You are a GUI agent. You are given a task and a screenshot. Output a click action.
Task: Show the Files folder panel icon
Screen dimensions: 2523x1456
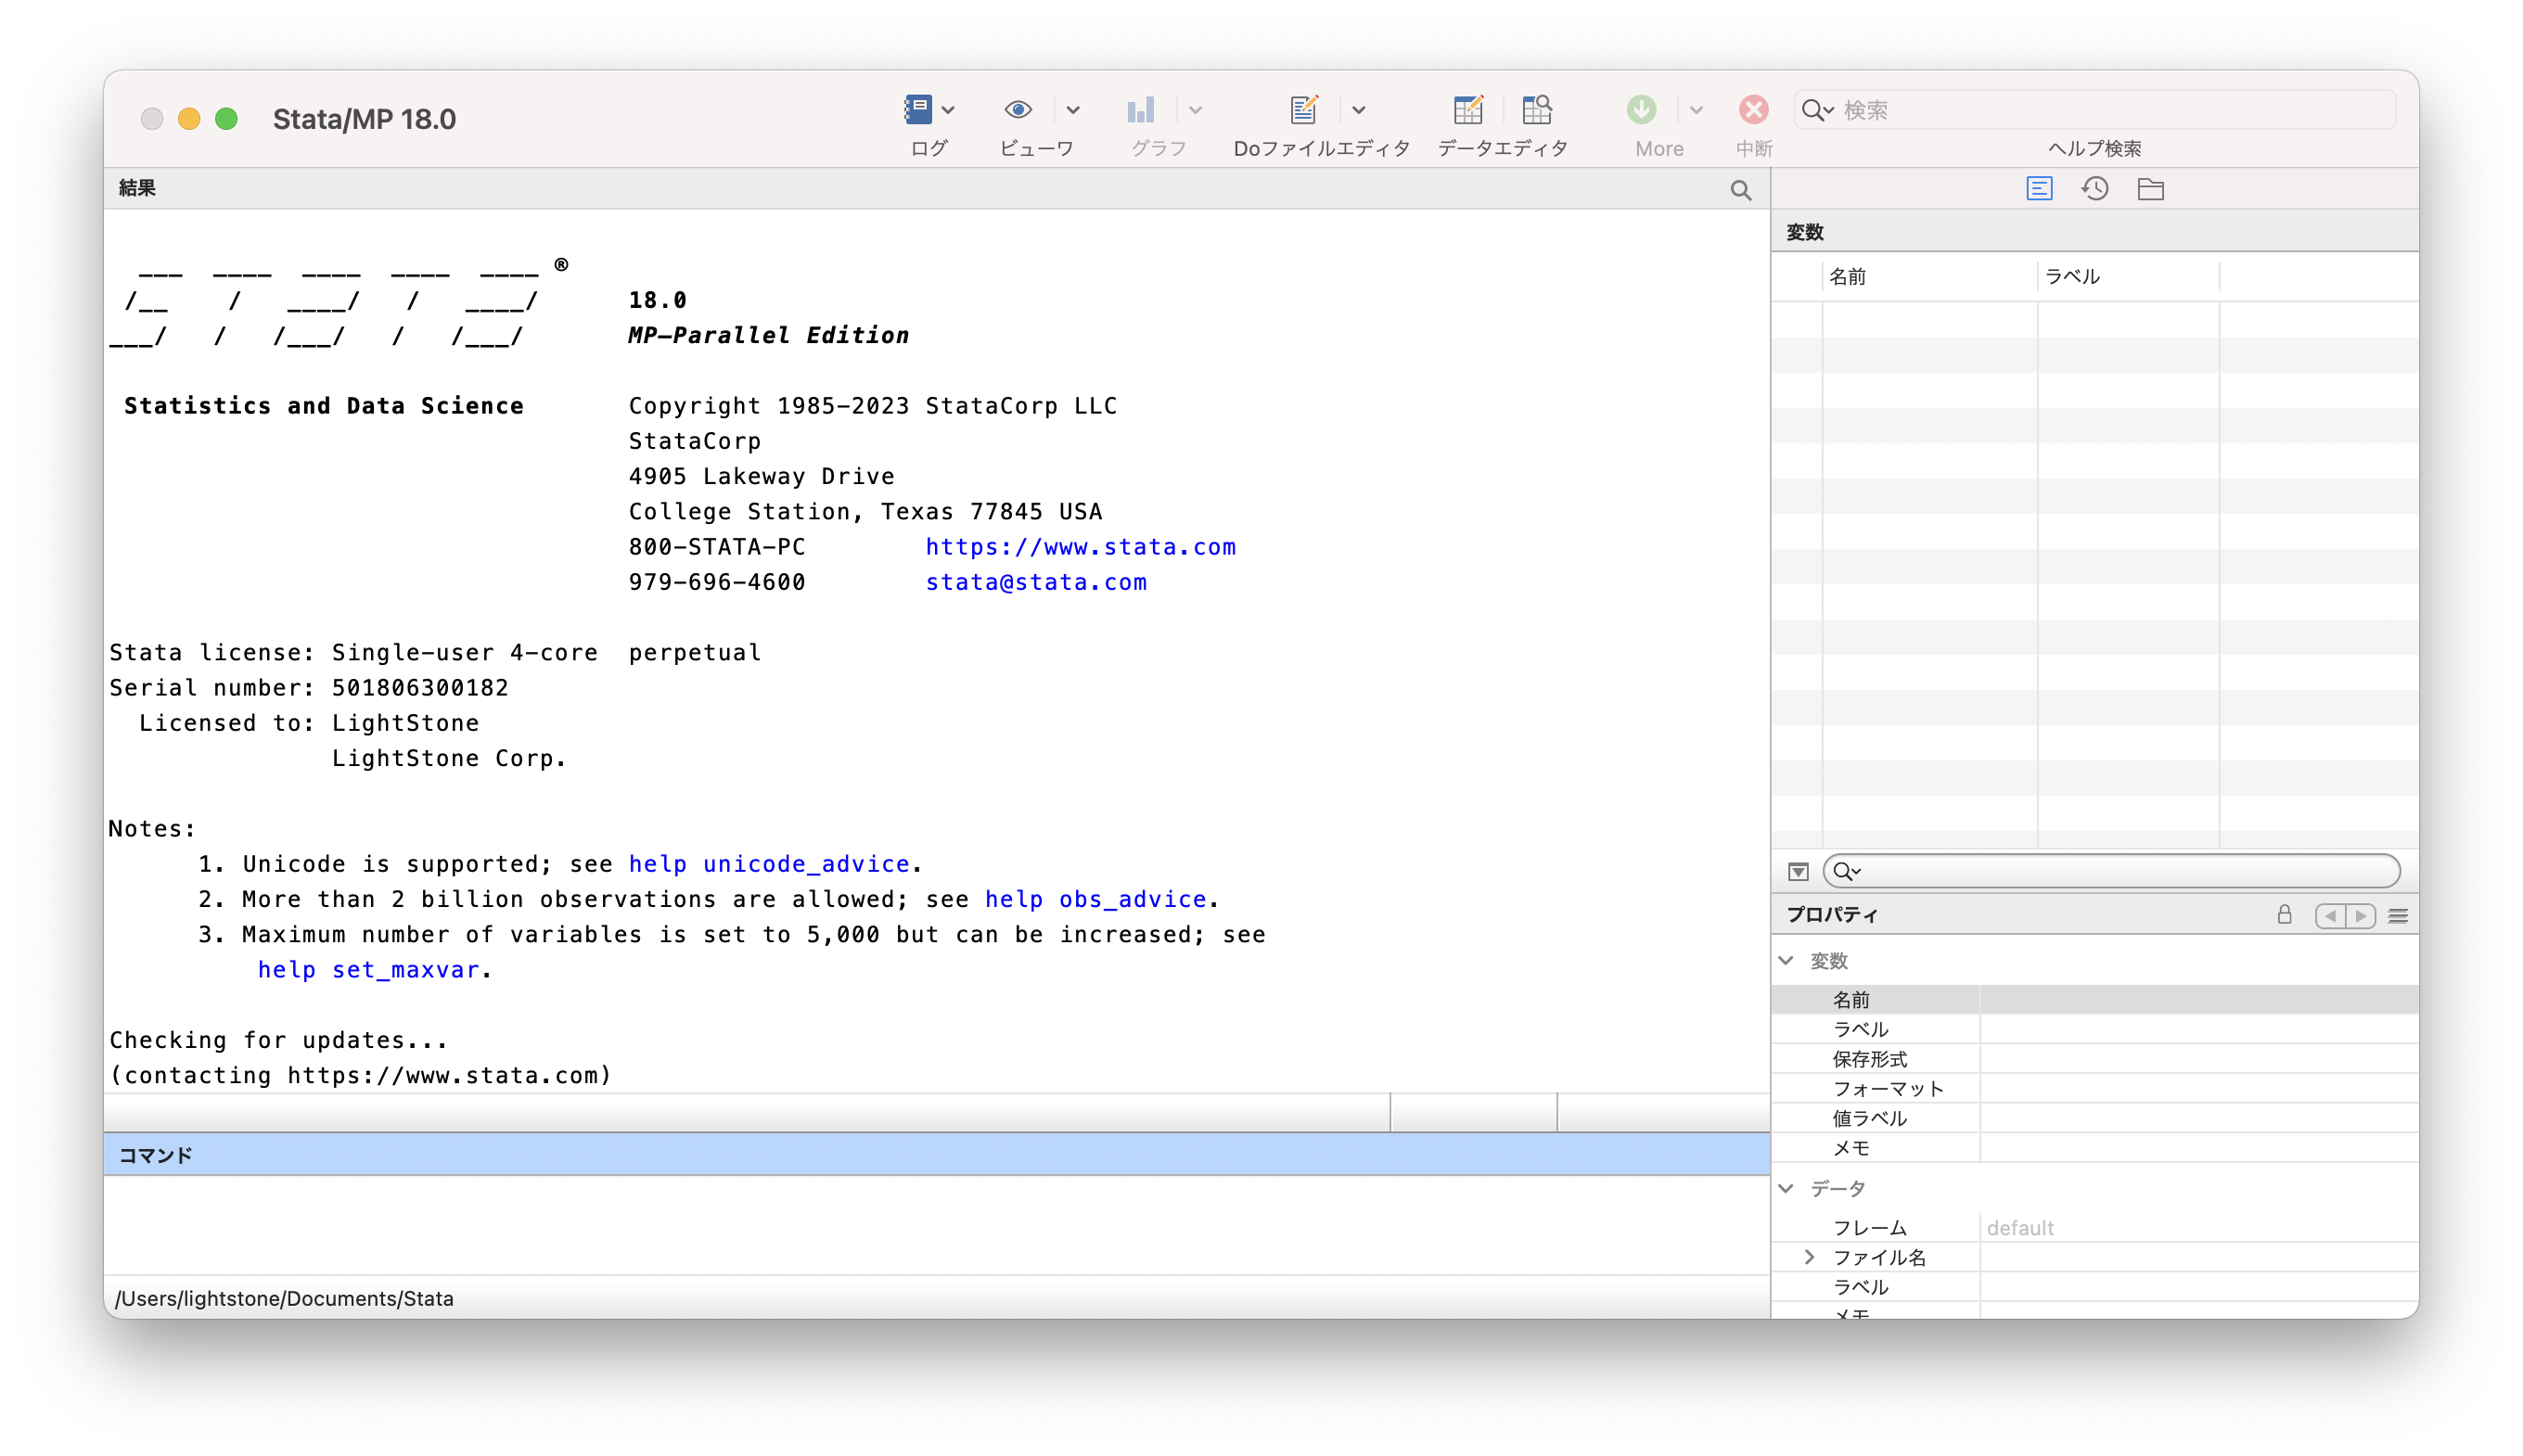pyautogui.click(x=2150, y=189)
